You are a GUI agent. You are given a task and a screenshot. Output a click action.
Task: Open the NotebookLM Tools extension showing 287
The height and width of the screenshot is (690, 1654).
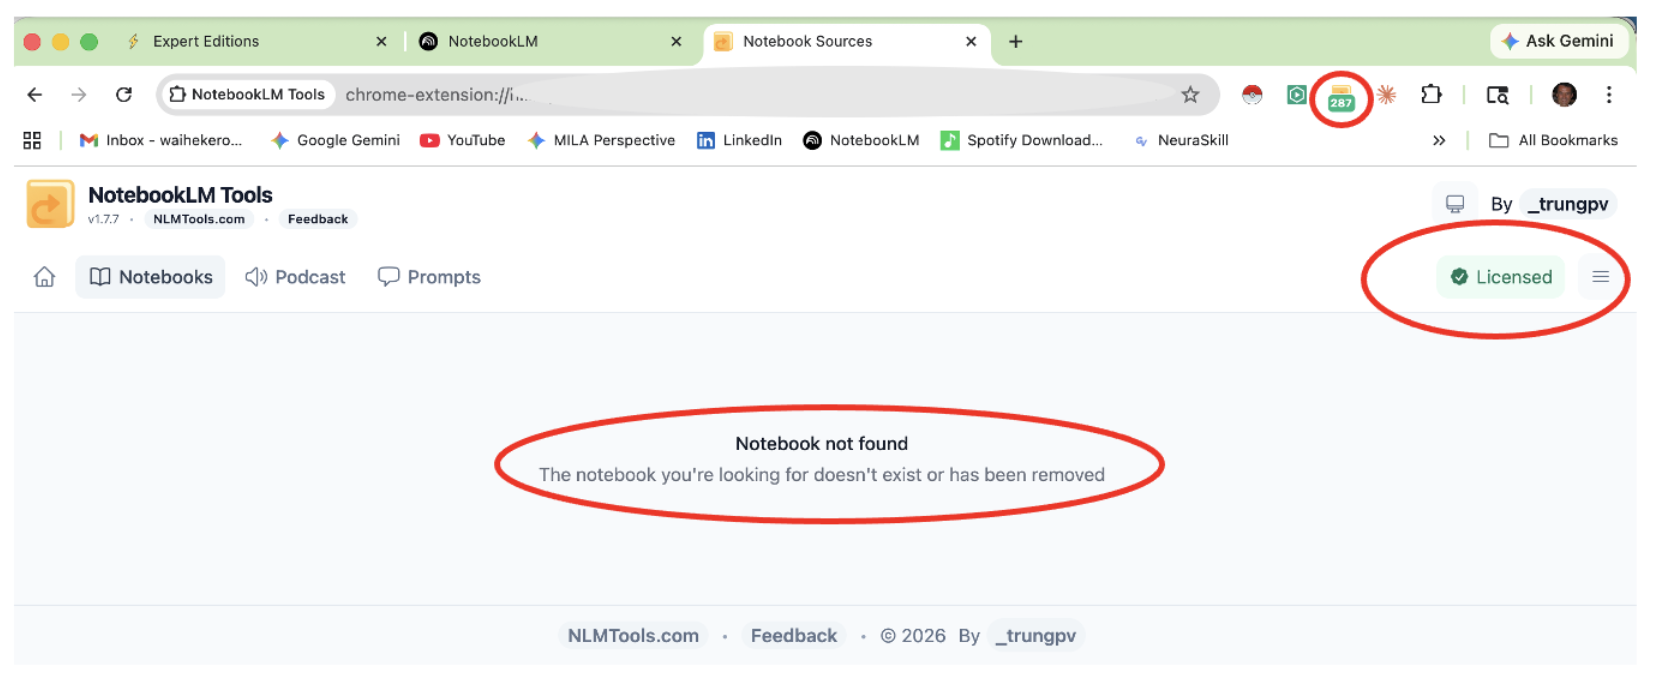pyautogui.click(x=1341, y=98)
